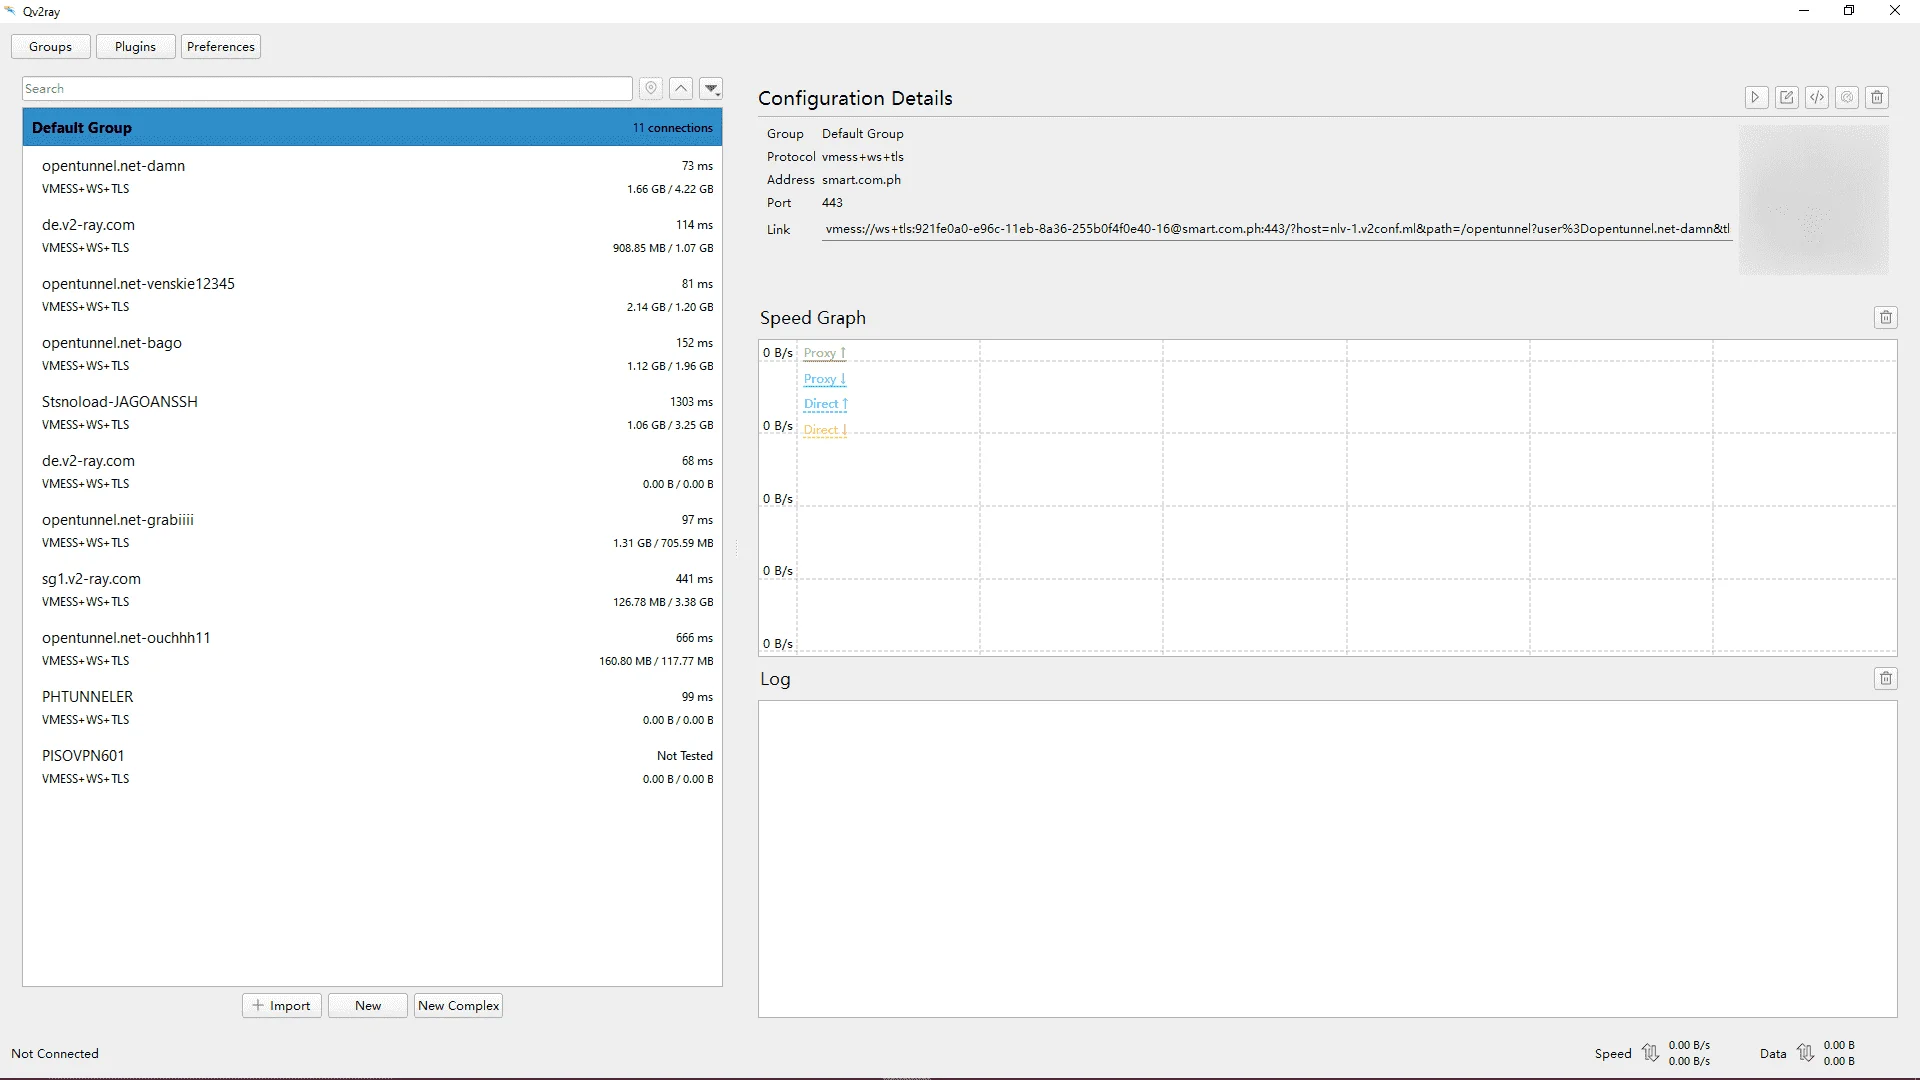This screenshot has width=1920, height=1080.
Task: Click the Speed arrows icon in status bar
Action: pyautogui.click(x=1650, y=1053)
